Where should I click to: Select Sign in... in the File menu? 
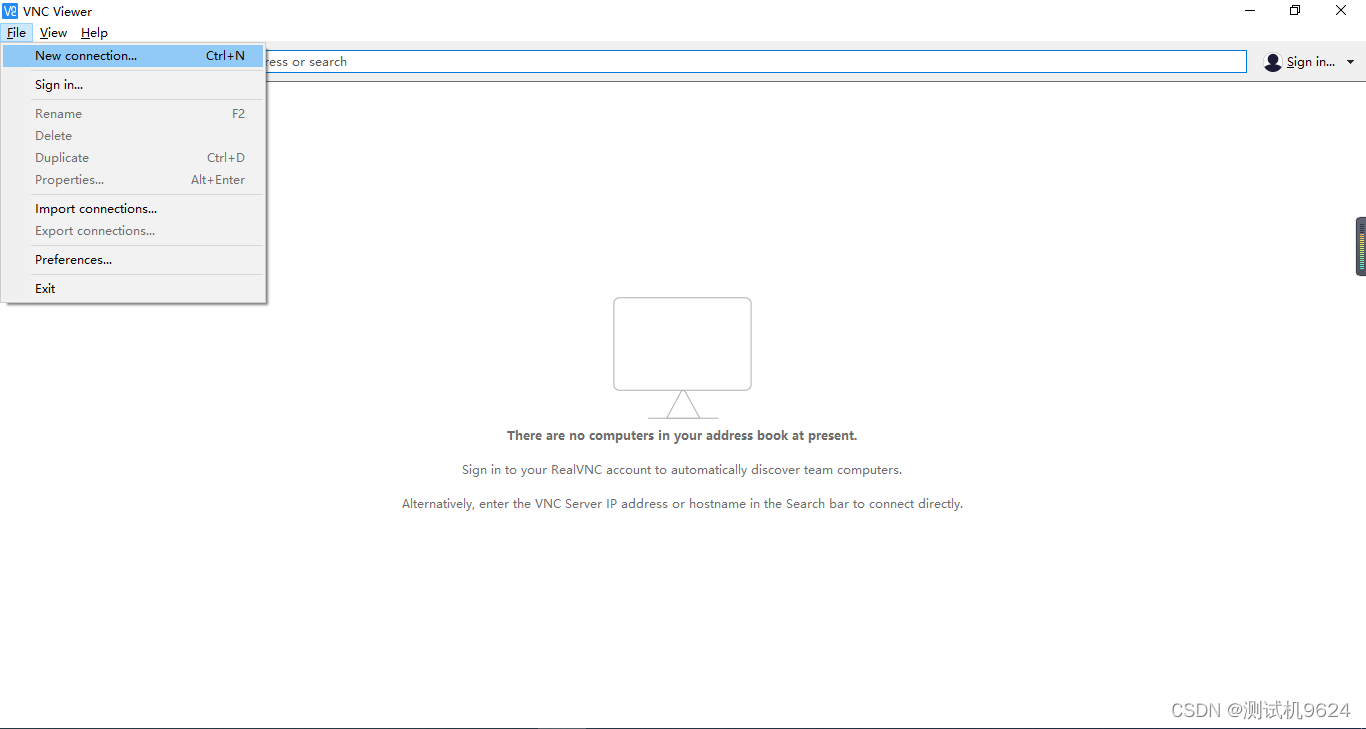133,85
